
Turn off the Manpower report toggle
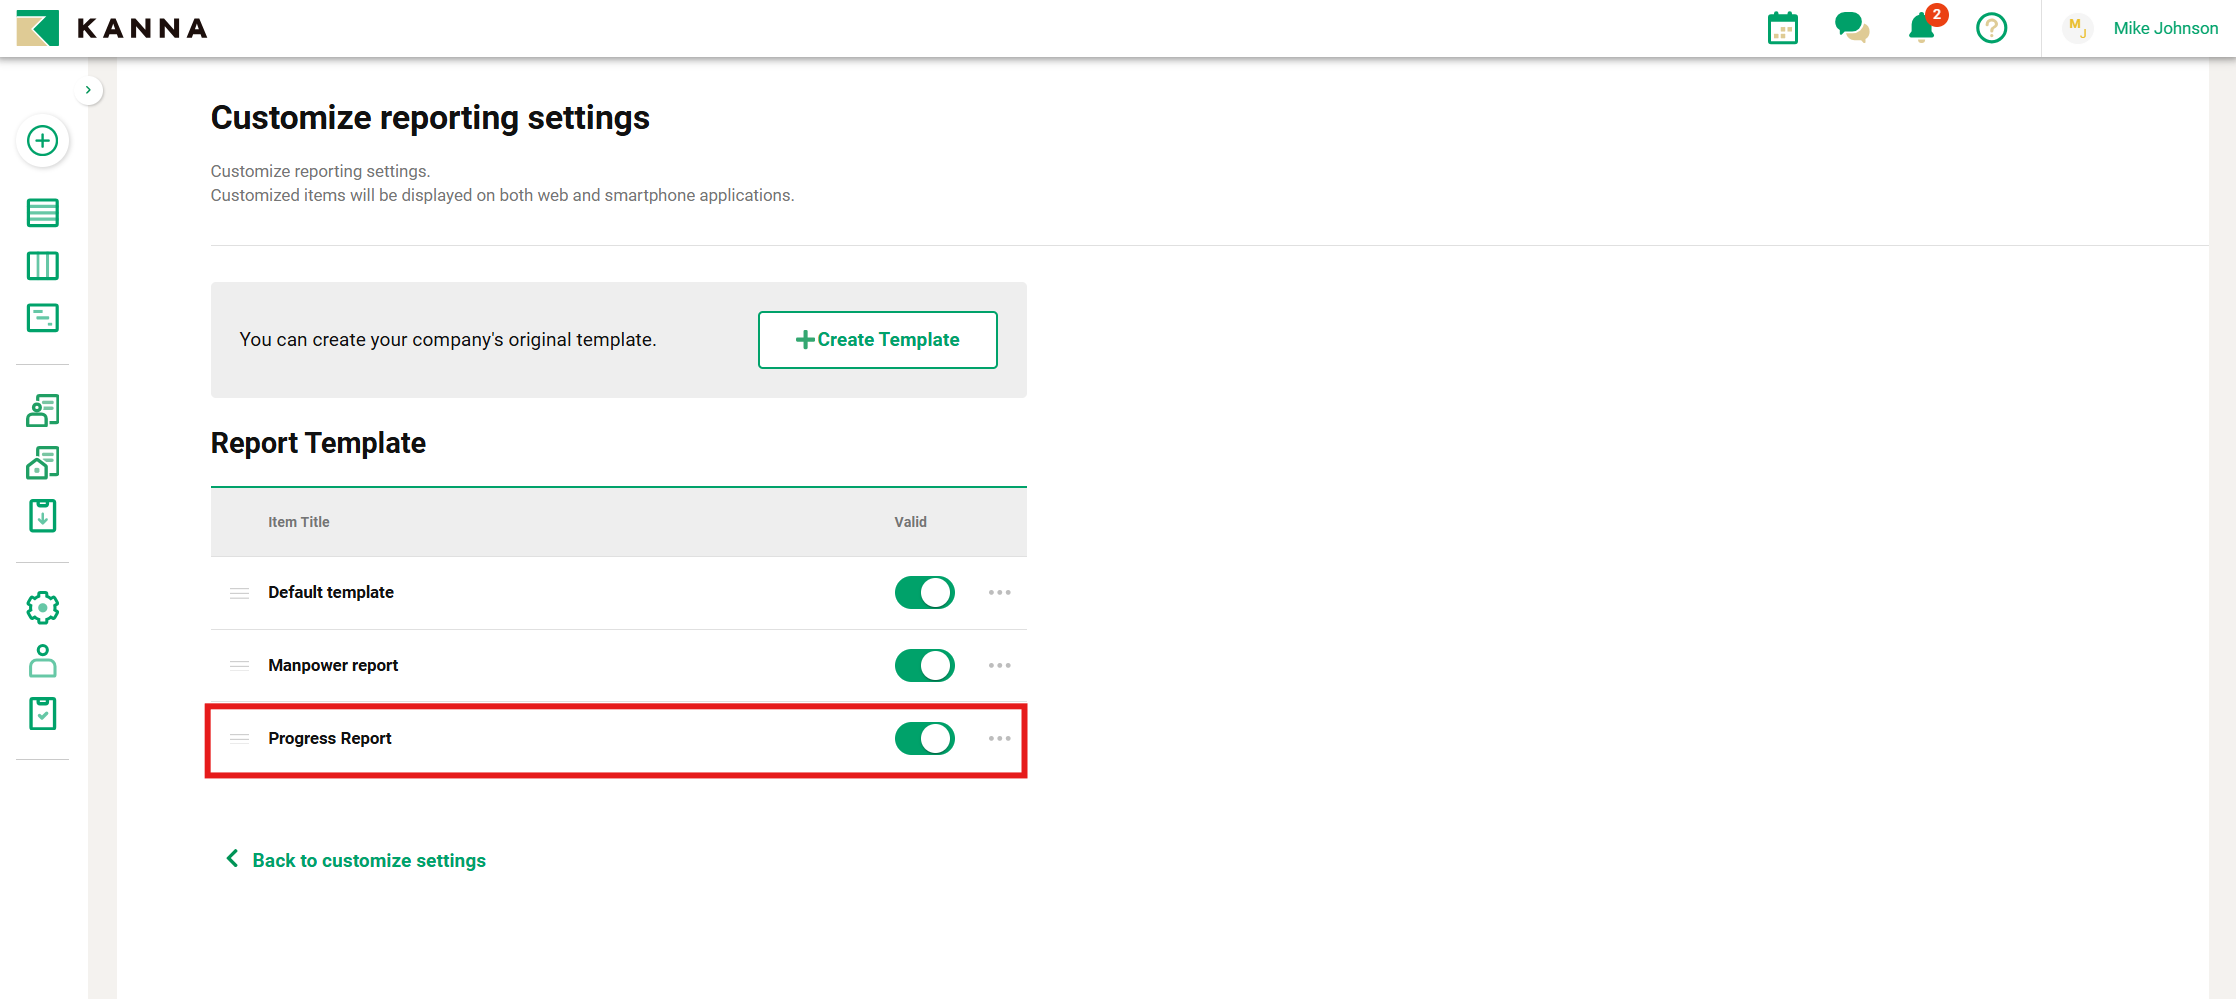pos(924,666)
